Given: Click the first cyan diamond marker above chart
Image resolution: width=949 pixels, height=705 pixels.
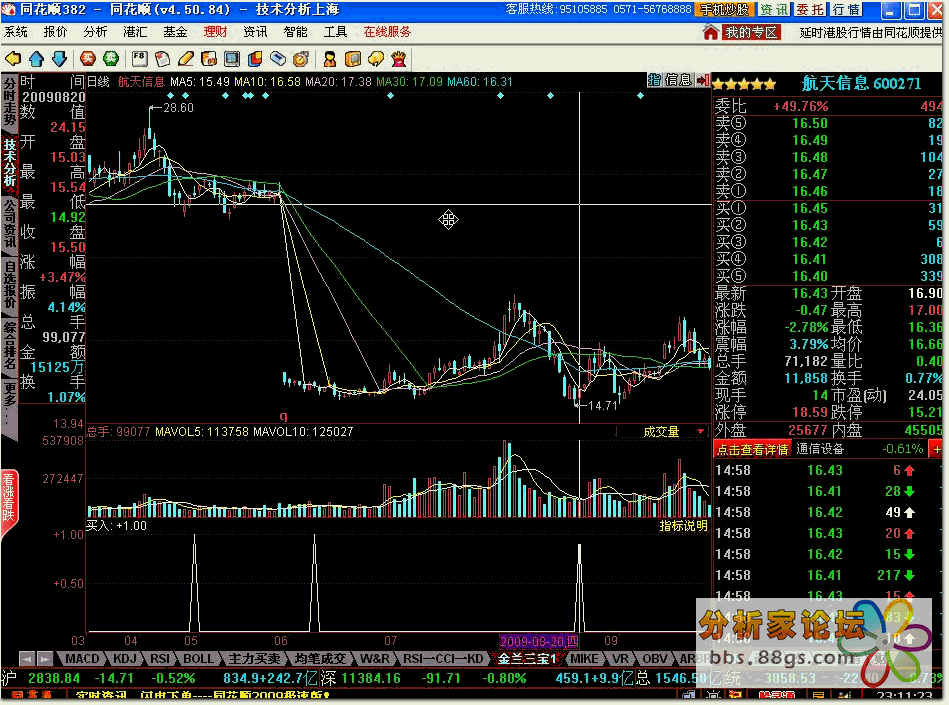Looking at the screenshot, I should pyautogui.click(x=171, y=96).
